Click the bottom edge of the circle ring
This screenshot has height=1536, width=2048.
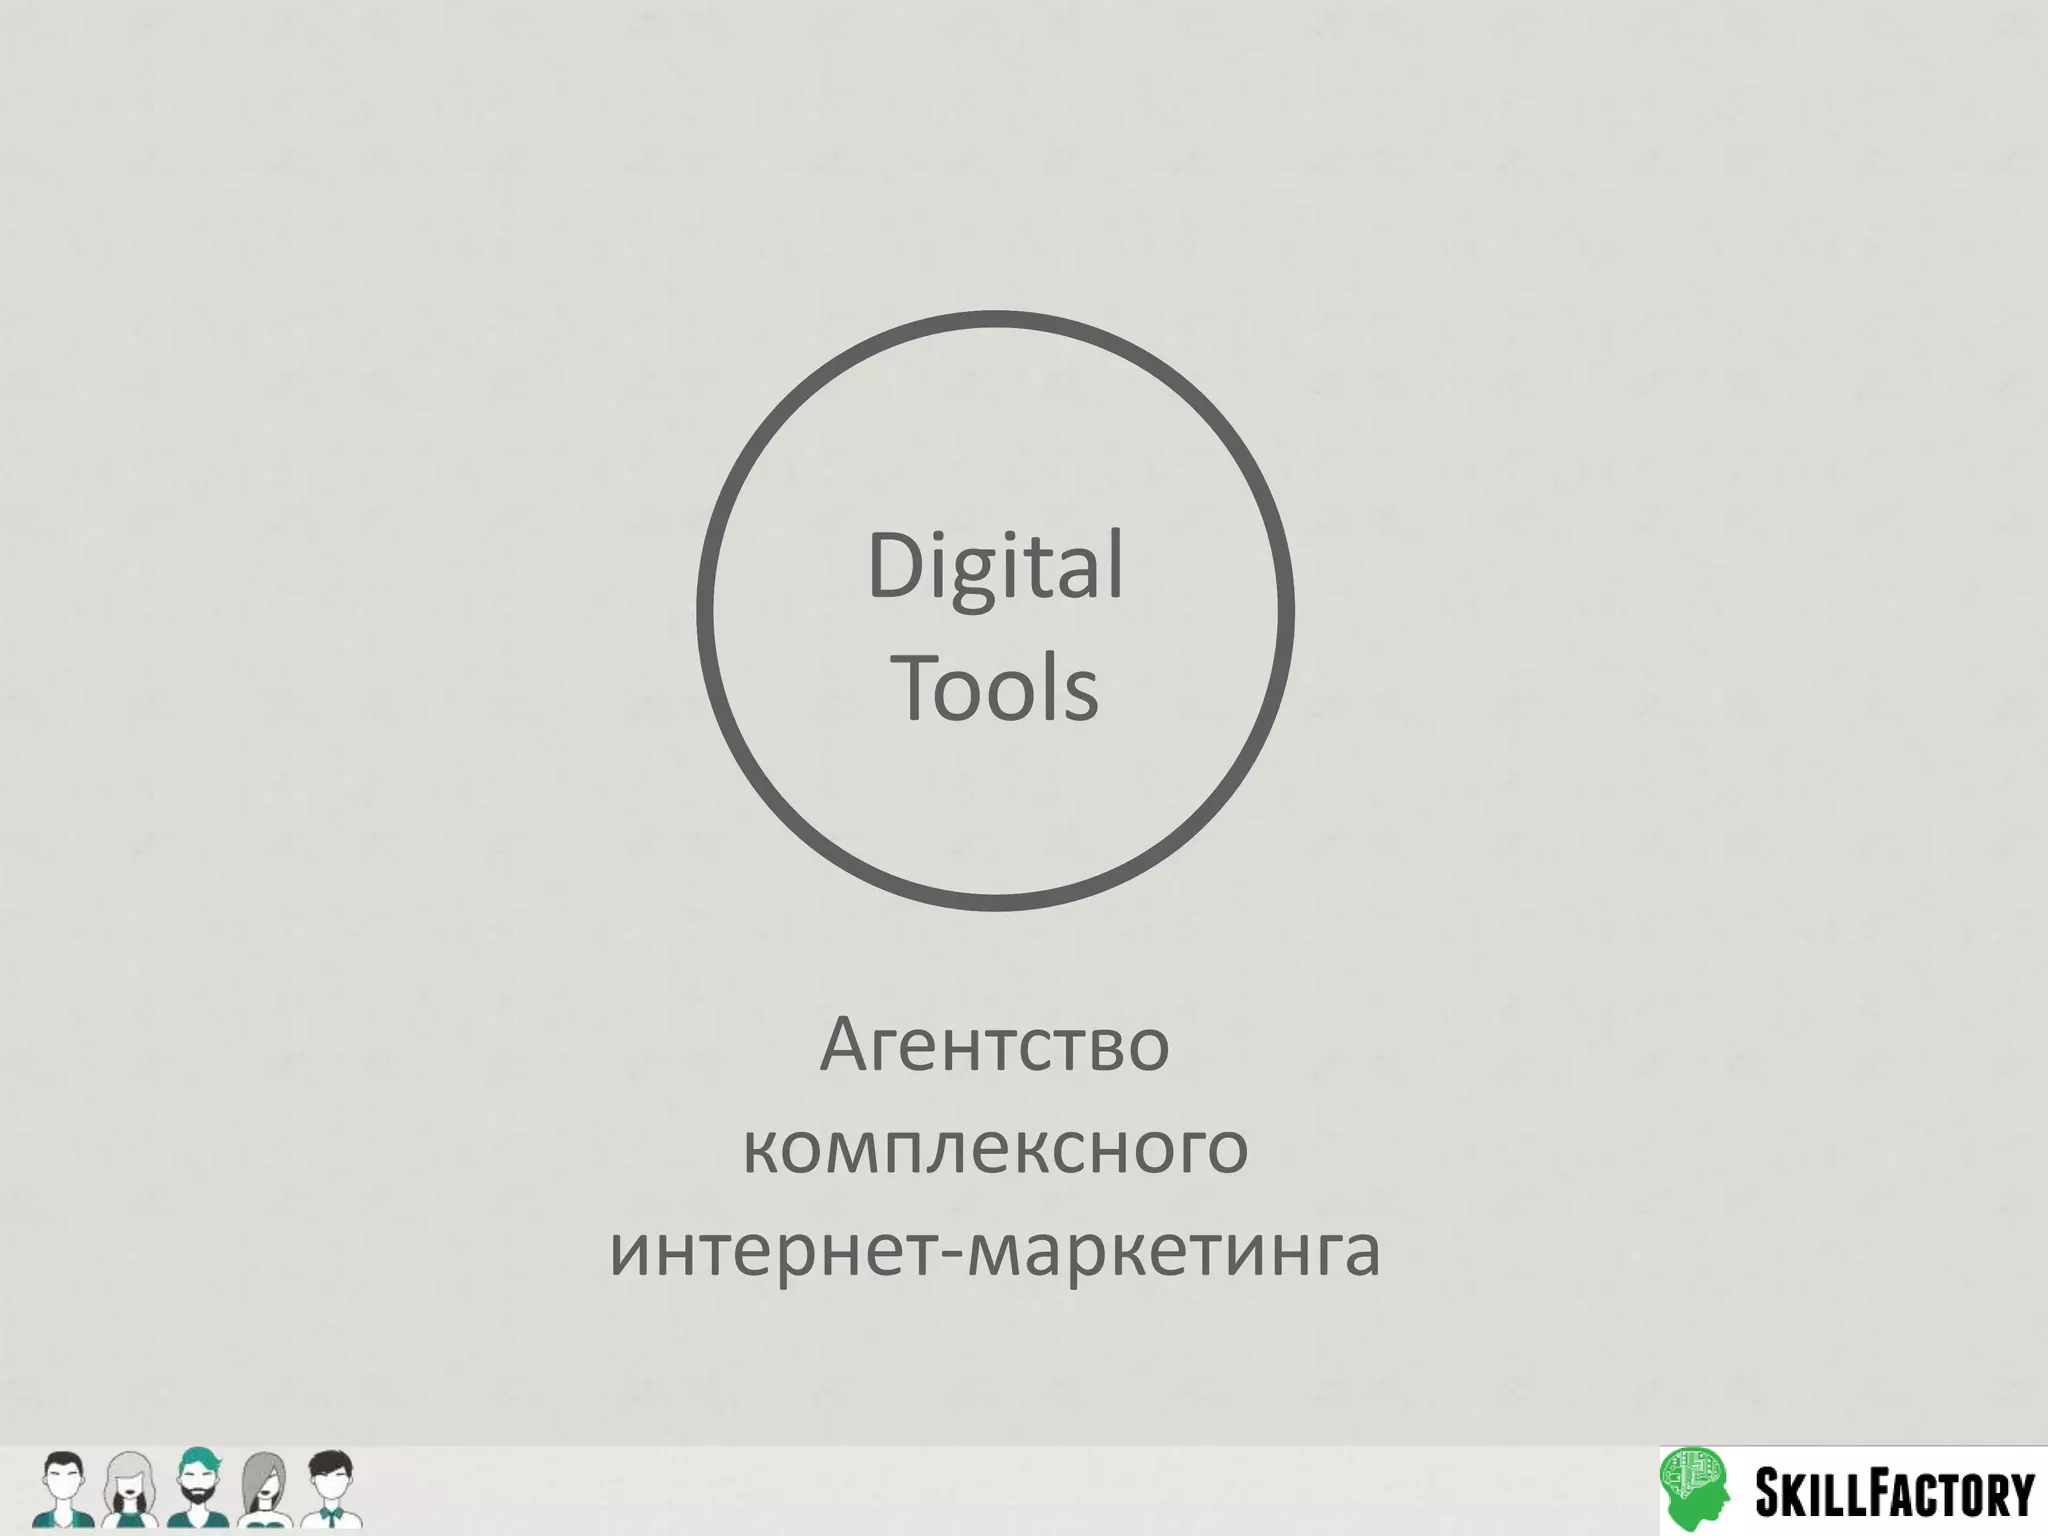click(996, 902)
